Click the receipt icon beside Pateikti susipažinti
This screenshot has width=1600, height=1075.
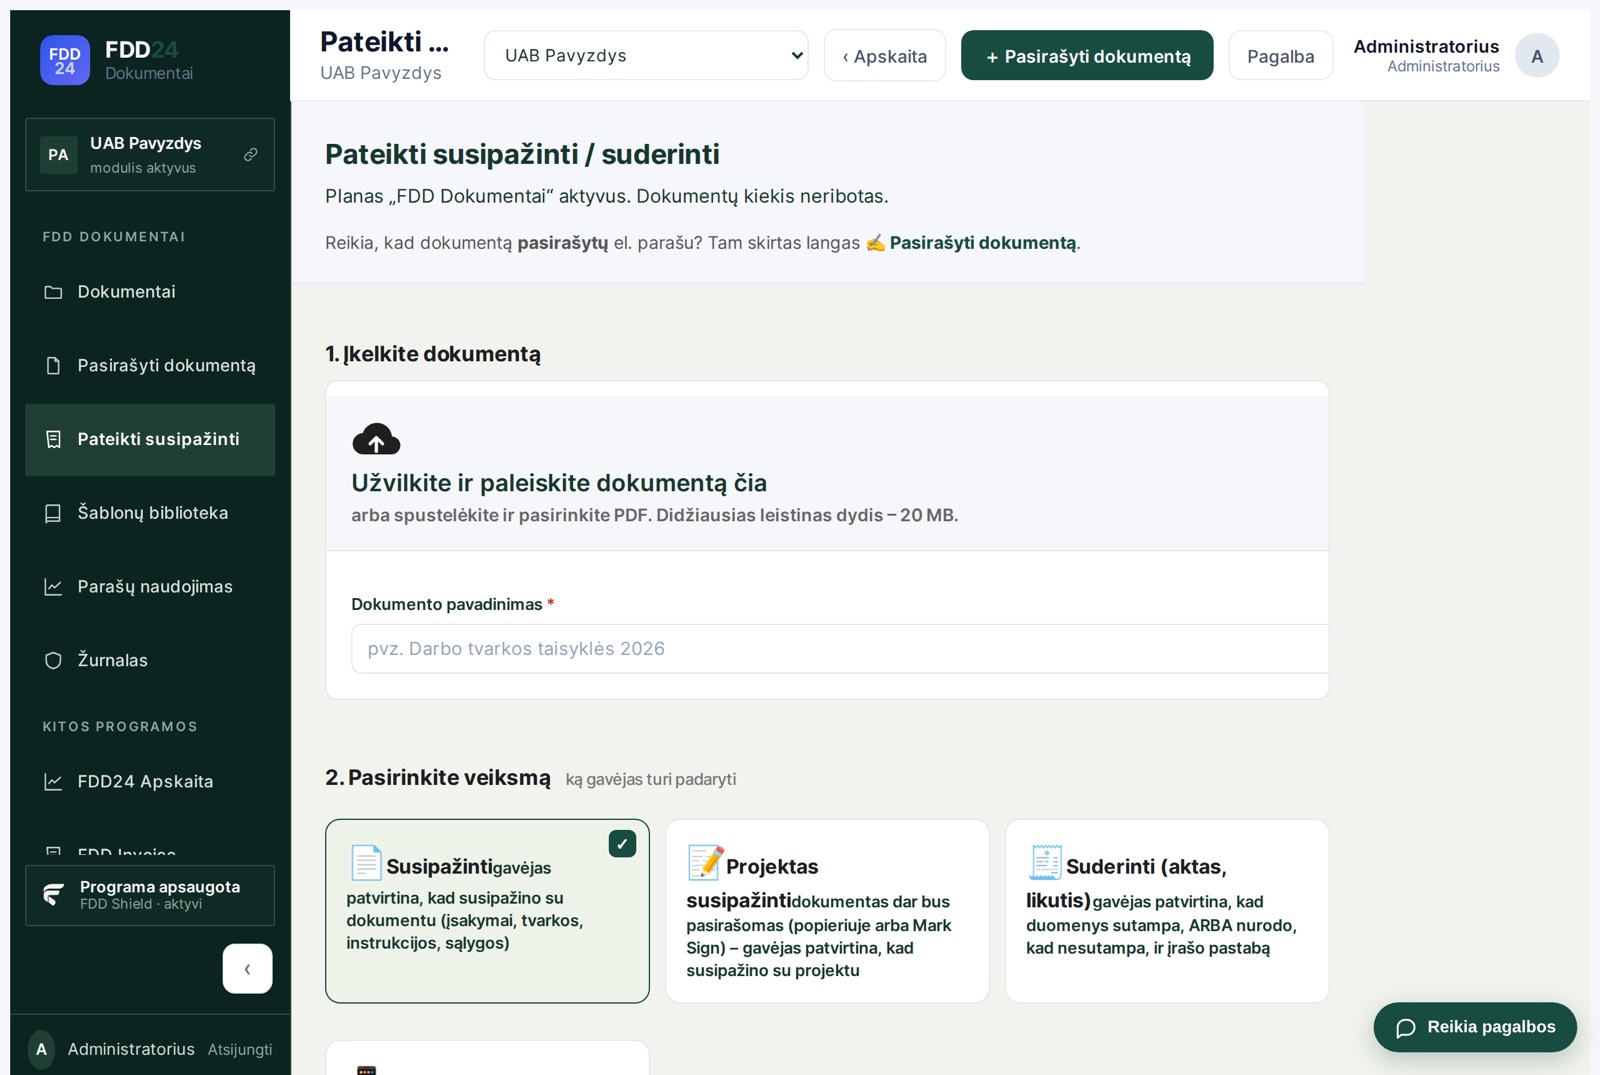point(53,439)
